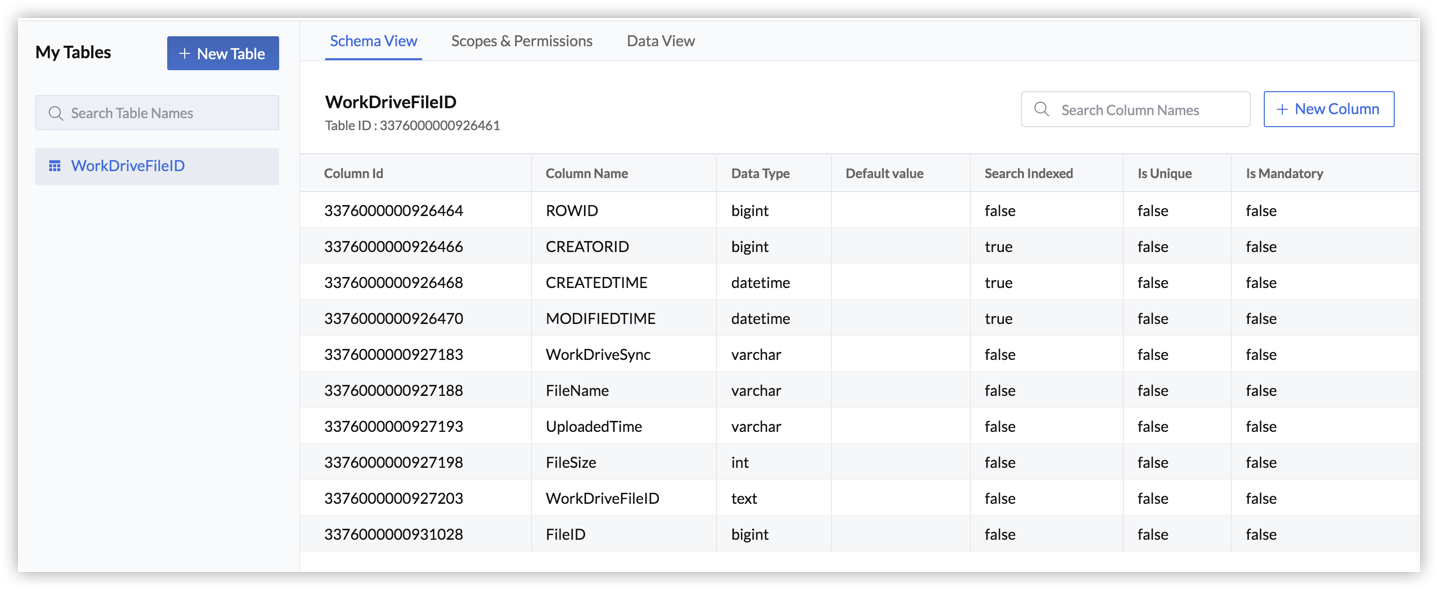Click the Data Type header
Viewport: 1438px width, 590px height.
coord(760,173)
